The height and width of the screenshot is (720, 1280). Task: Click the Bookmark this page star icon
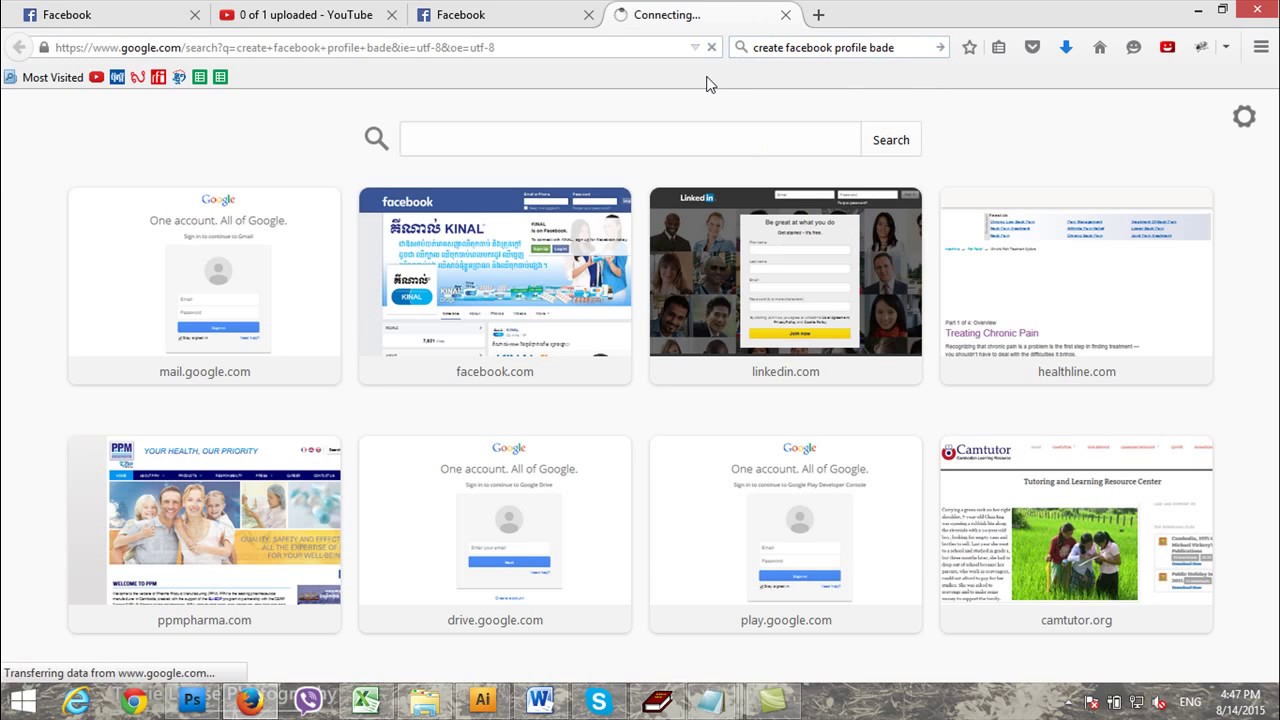tap(969, 47)
